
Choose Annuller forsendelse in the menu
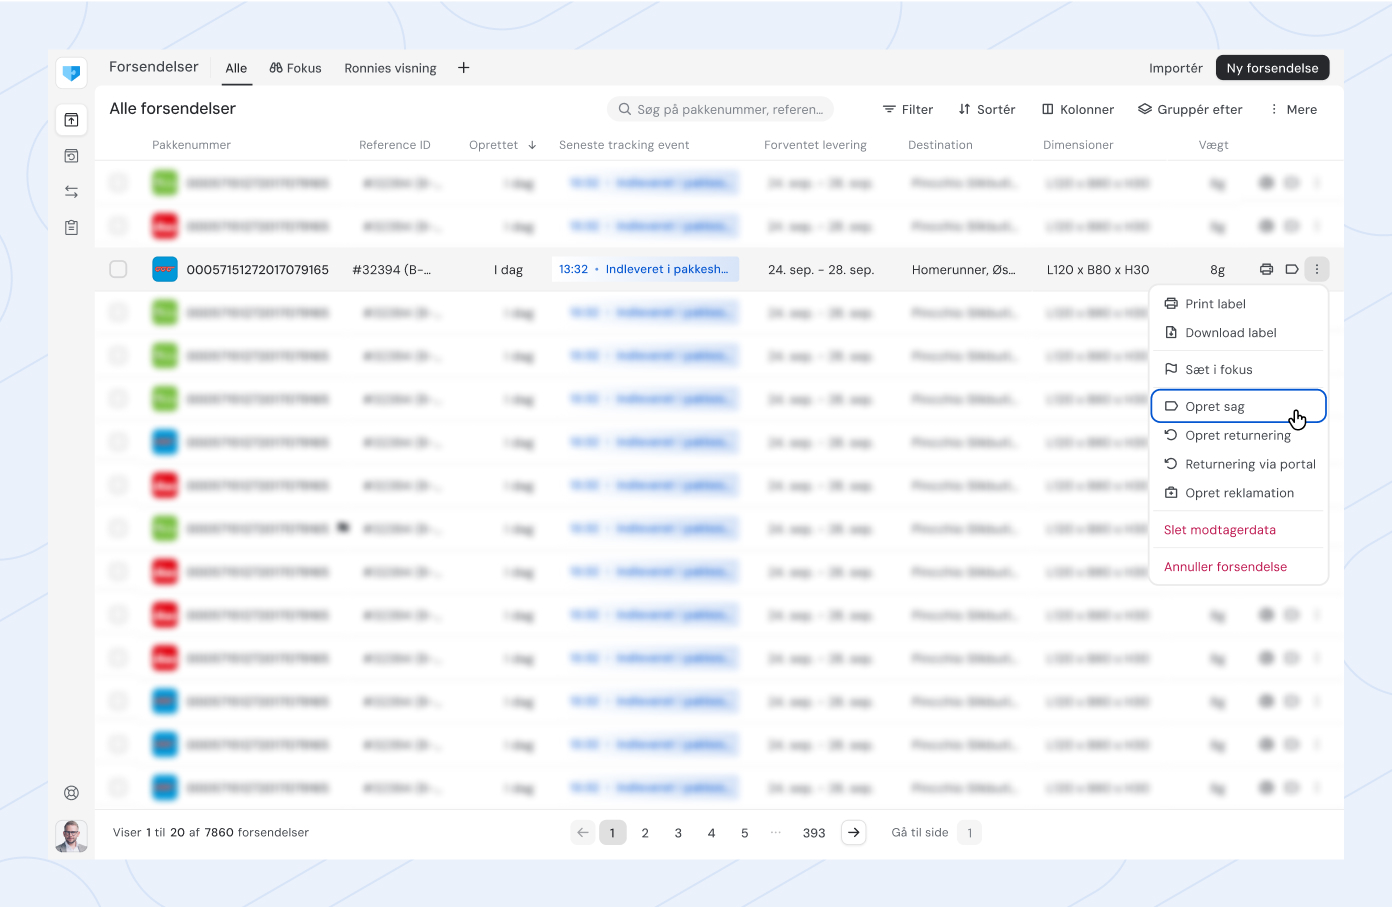[1225, 567]
